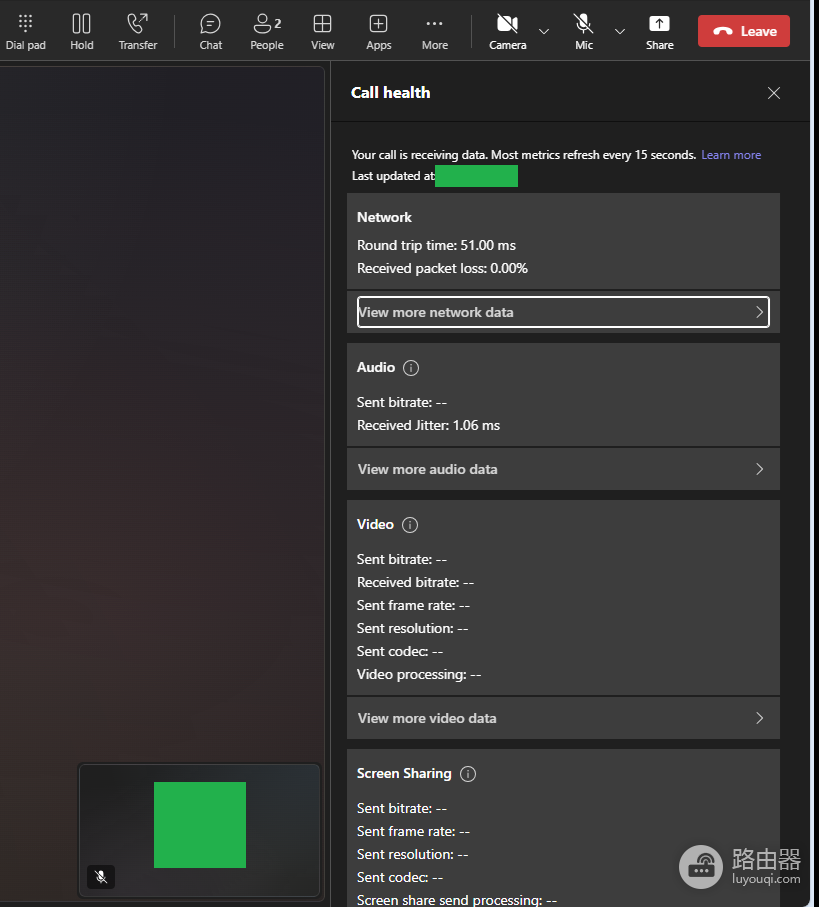The height and width of the screenshot is (907, 819).
Task: Turn on the Camera
Action: [507, 32]
